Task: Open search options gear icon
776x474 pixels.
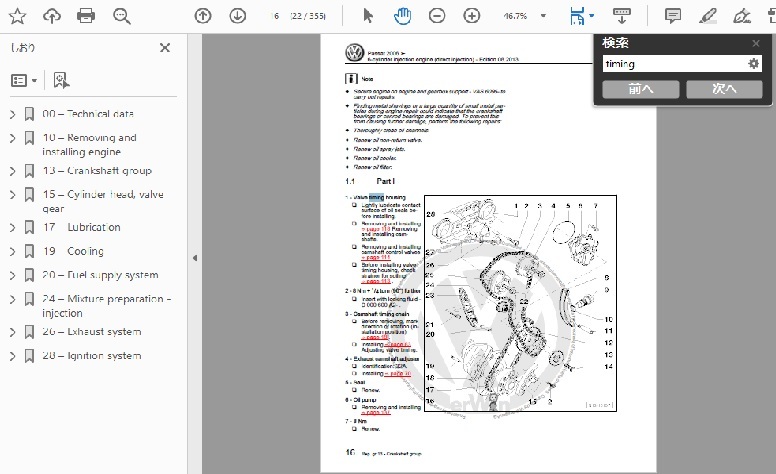Action: tap(753, 63)
